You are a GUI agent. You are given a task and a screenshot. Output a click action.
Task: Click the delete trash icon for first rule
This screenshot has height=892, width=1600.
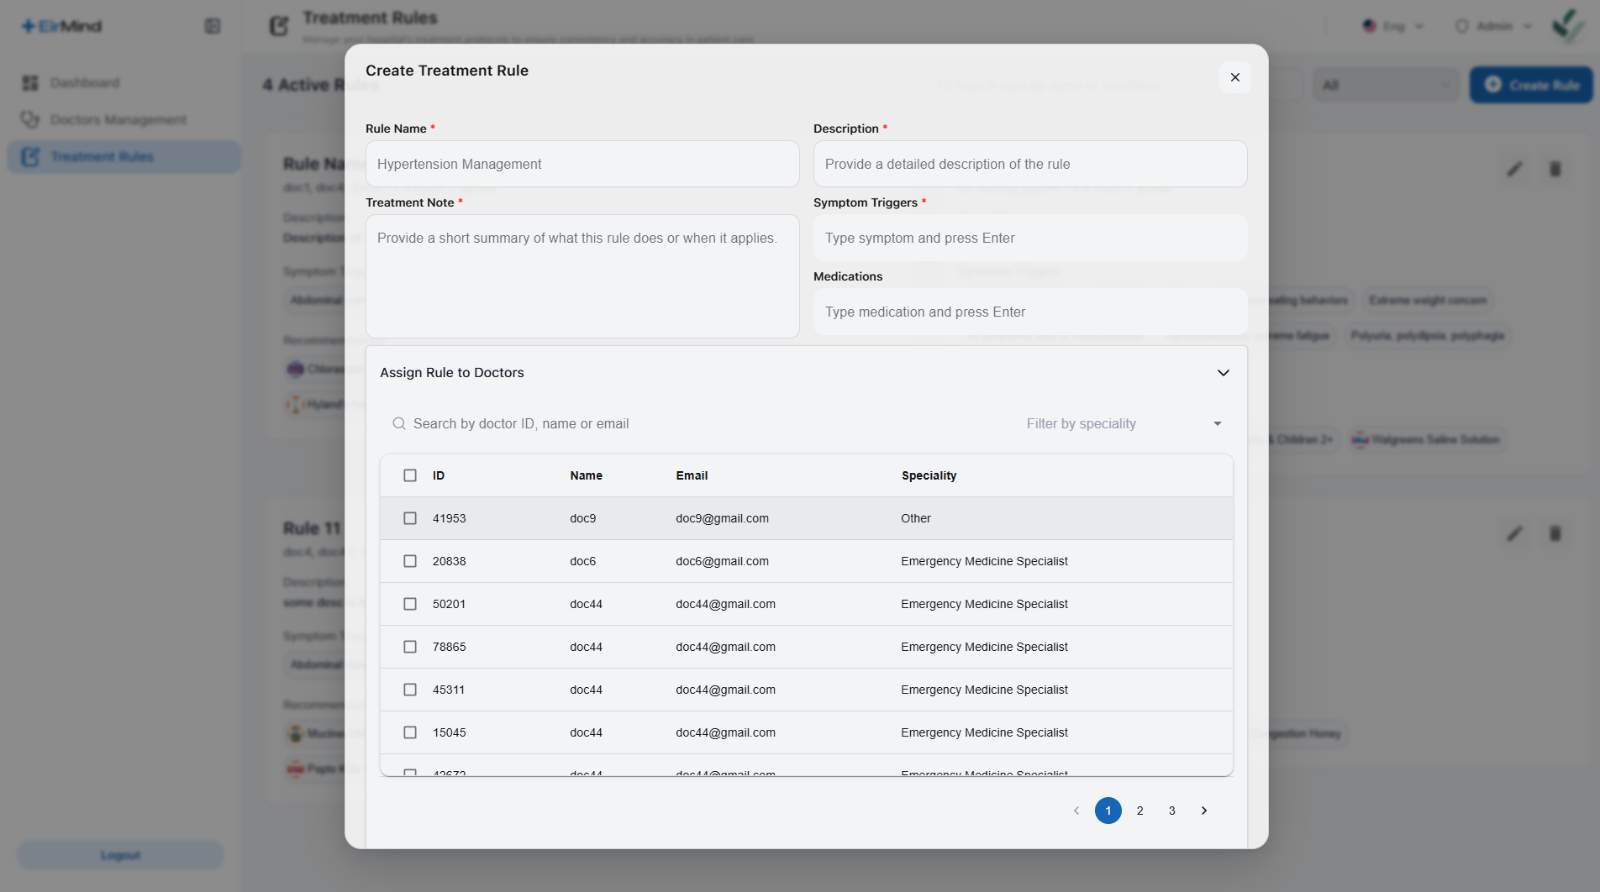tap(1555, 169)
